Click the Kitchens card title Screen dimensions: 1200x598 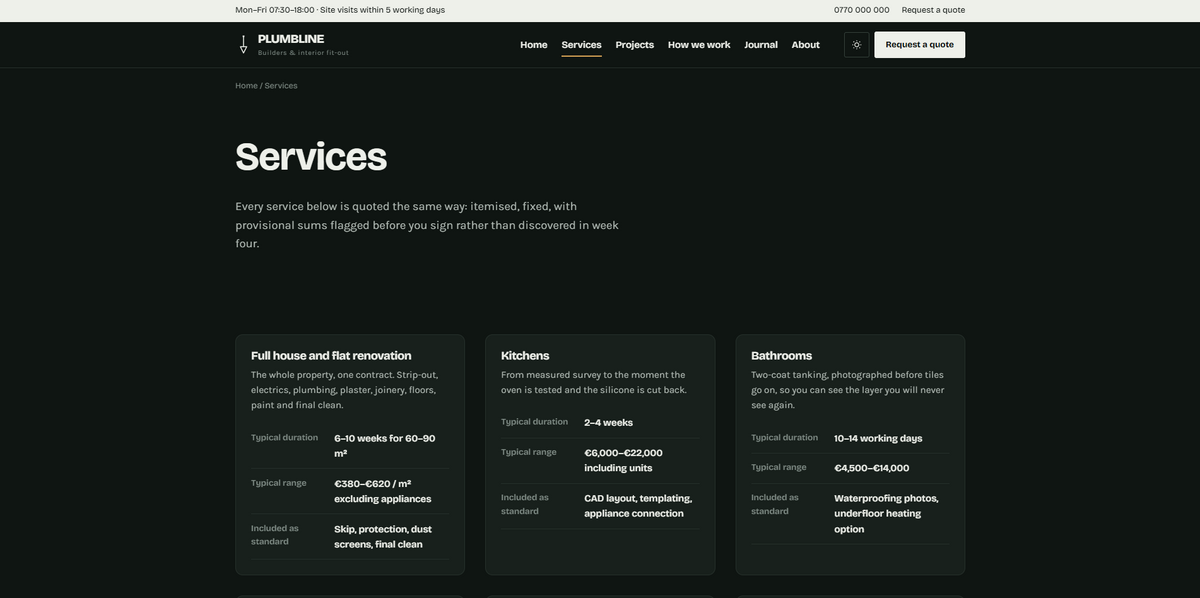click(x=525, y=356)
